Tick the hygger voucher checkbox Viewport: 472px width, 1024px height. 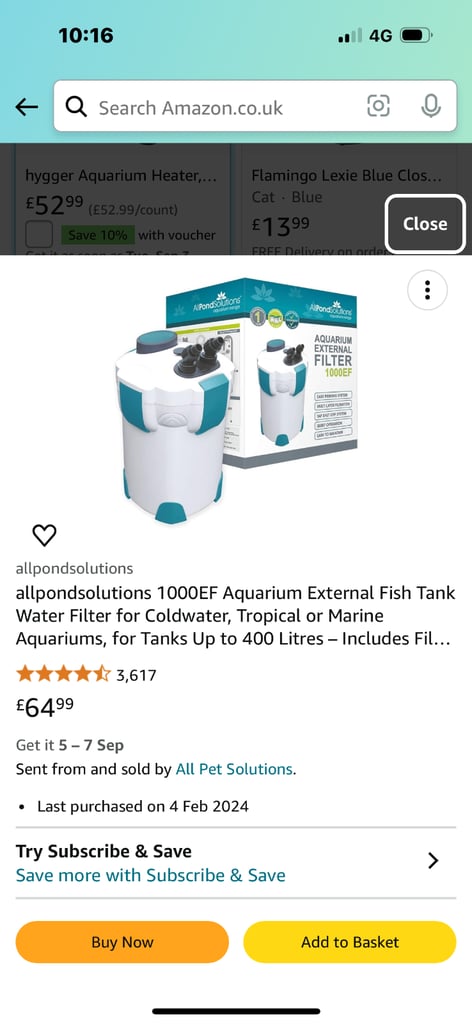point(39,234)
